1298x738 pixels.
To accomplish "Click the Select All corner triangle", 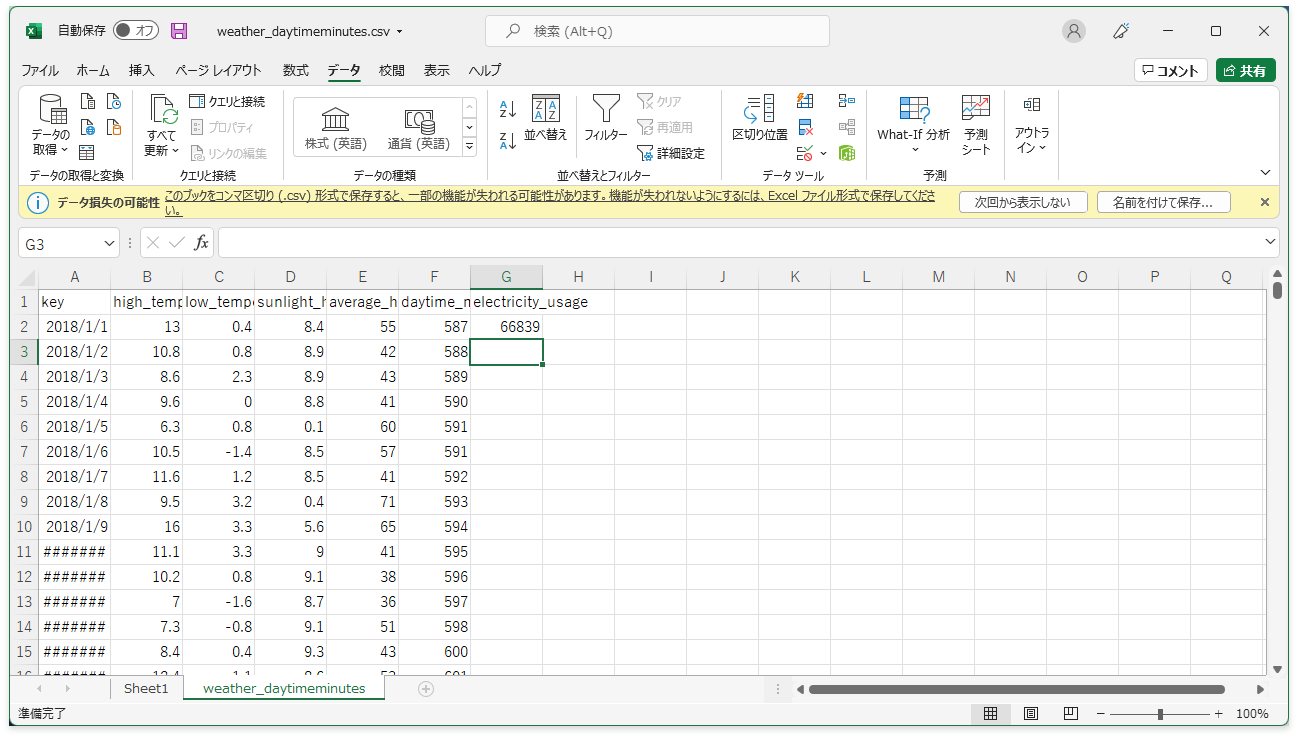I will pyautogui.click(x=28, y=277).
